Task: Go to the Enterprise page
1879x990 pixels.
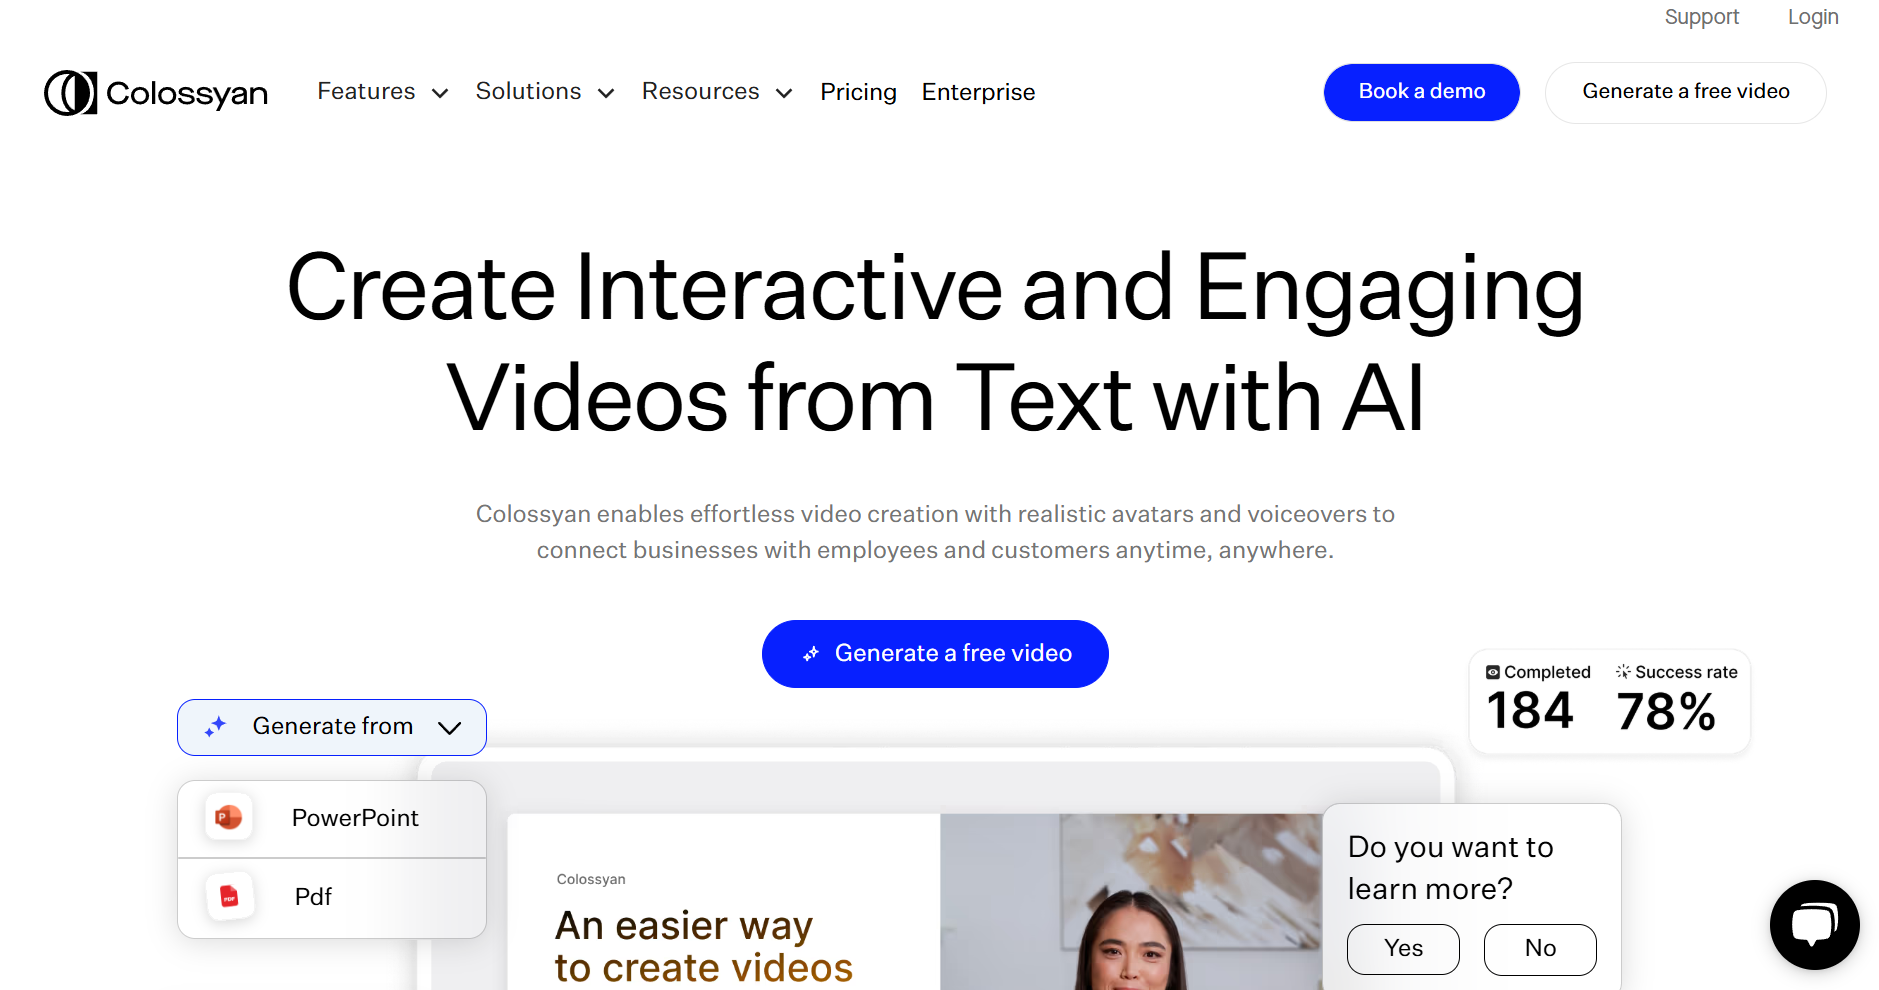Action: pyautogui.click(x=978, y=92)
